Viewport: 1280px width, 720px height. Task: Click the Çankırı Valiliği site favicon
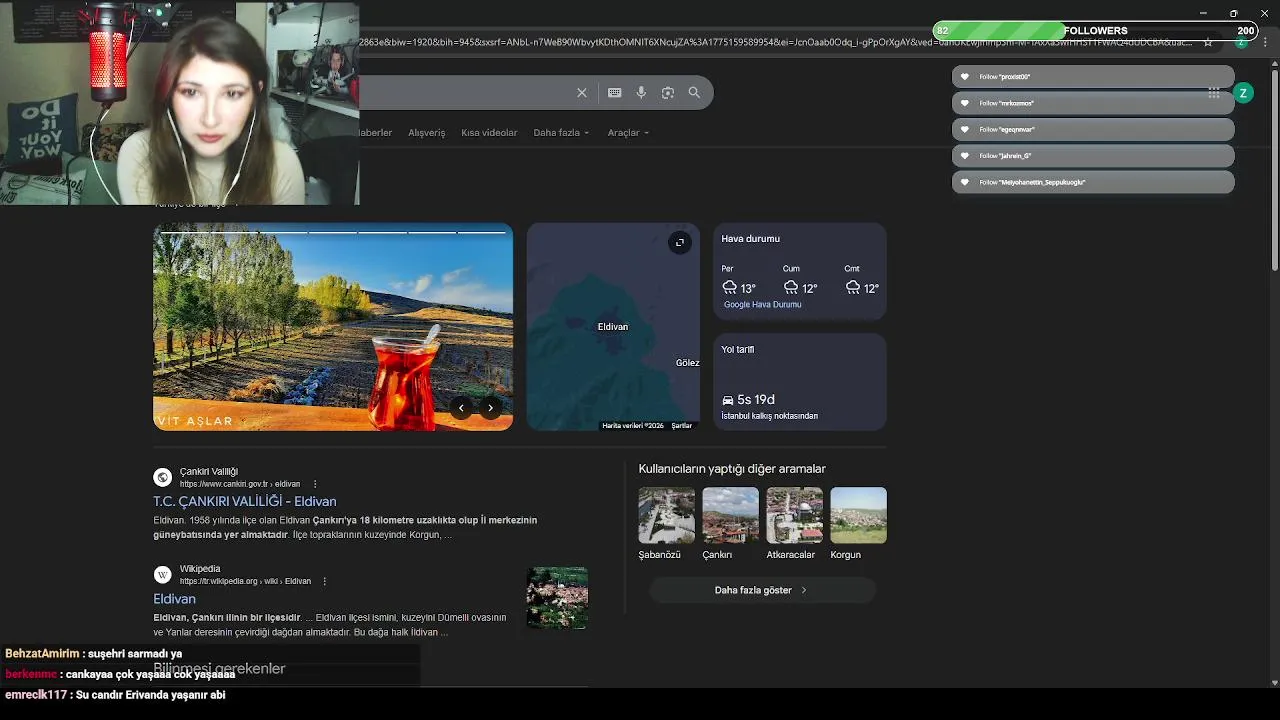tap(162, 477)
